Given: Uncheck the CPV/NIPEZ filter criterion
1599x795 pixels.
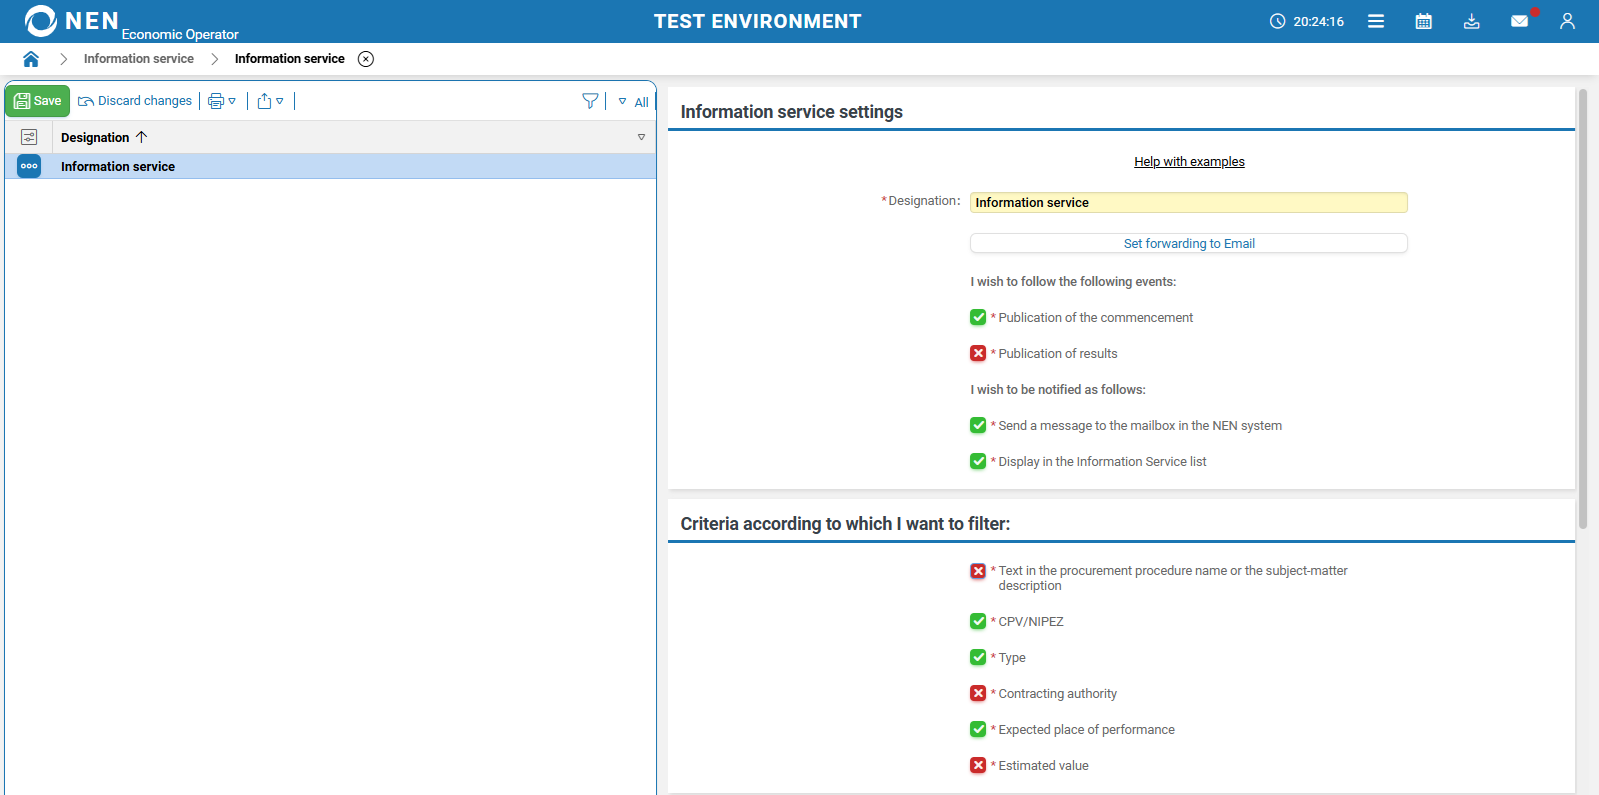Looking at the screenshot, I should [x=978, y=621].
